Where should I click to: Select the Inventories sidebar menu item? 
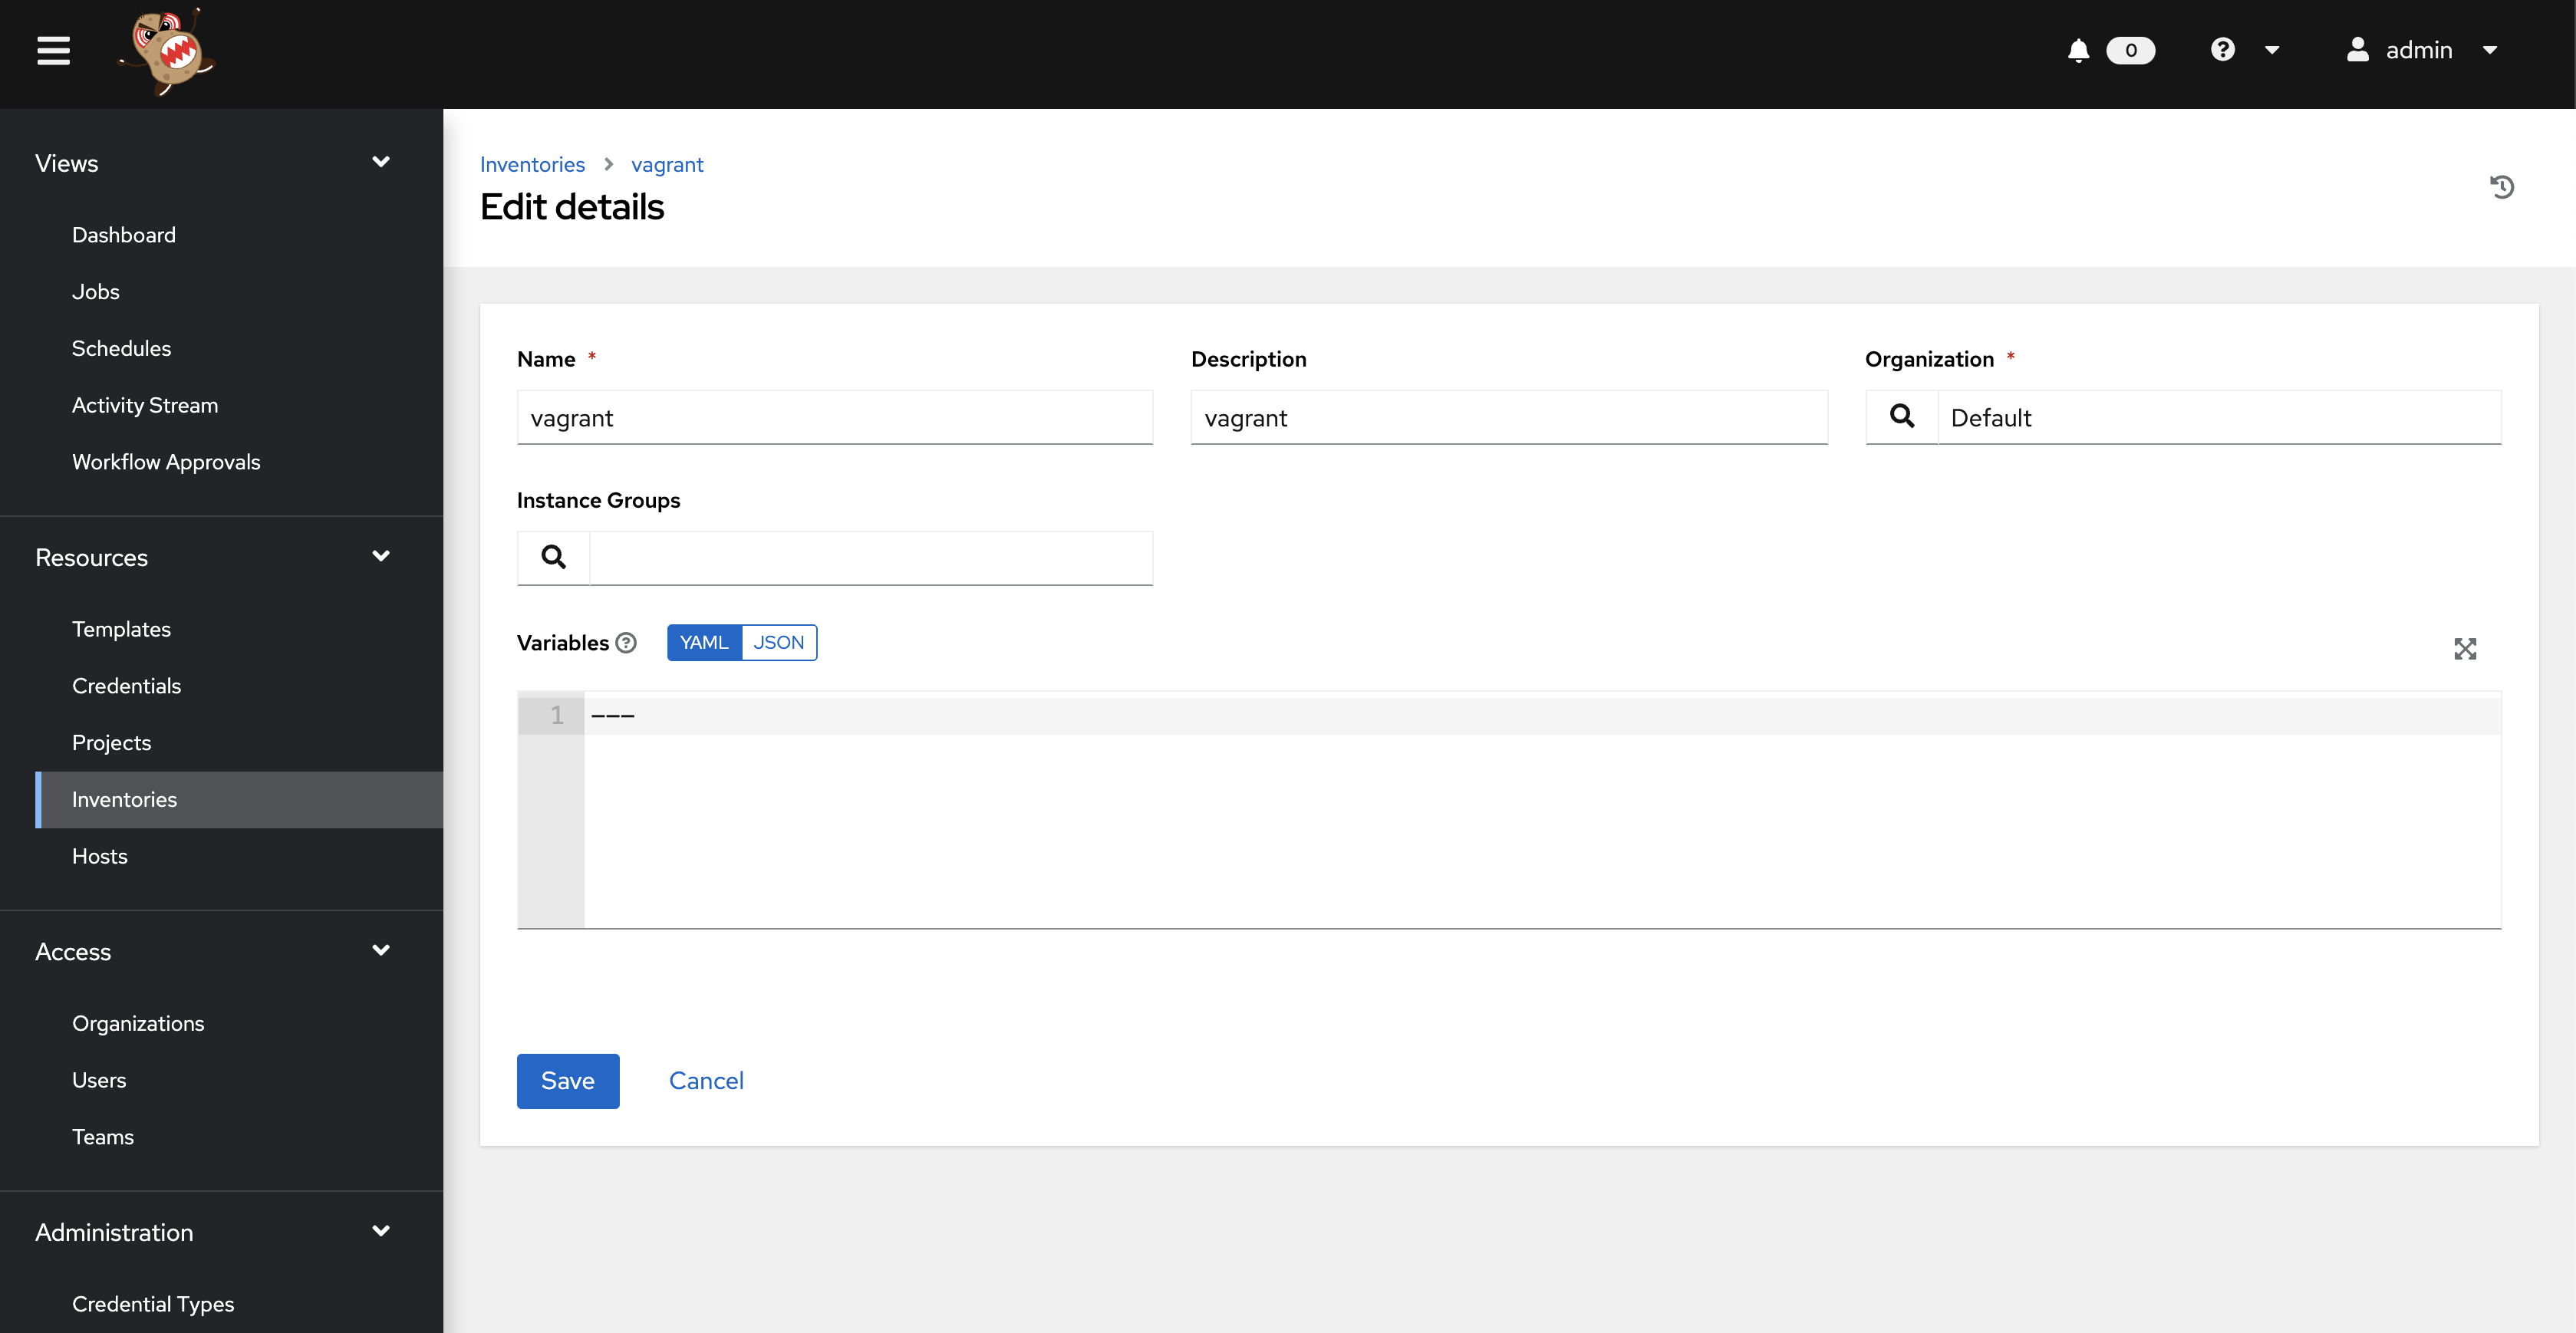(124, 799)
